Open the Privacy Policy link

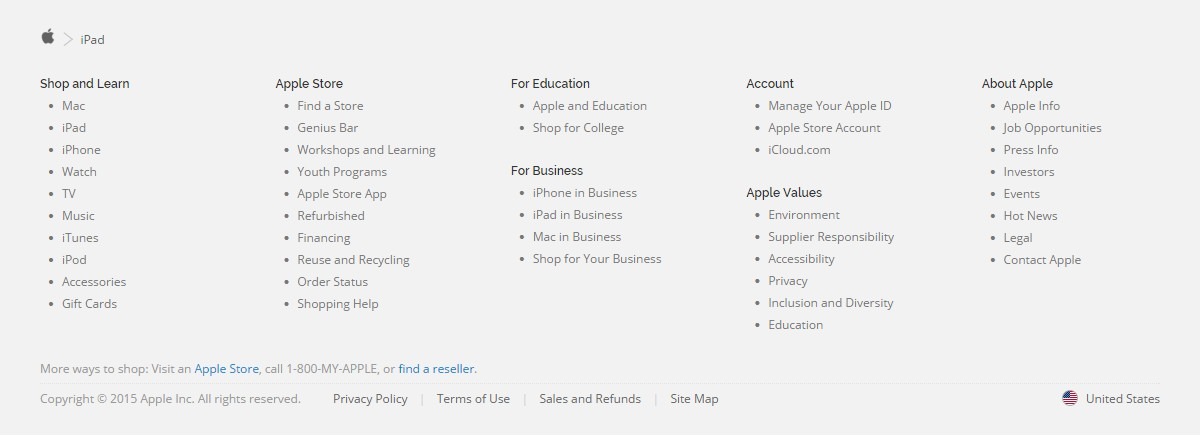370,398
